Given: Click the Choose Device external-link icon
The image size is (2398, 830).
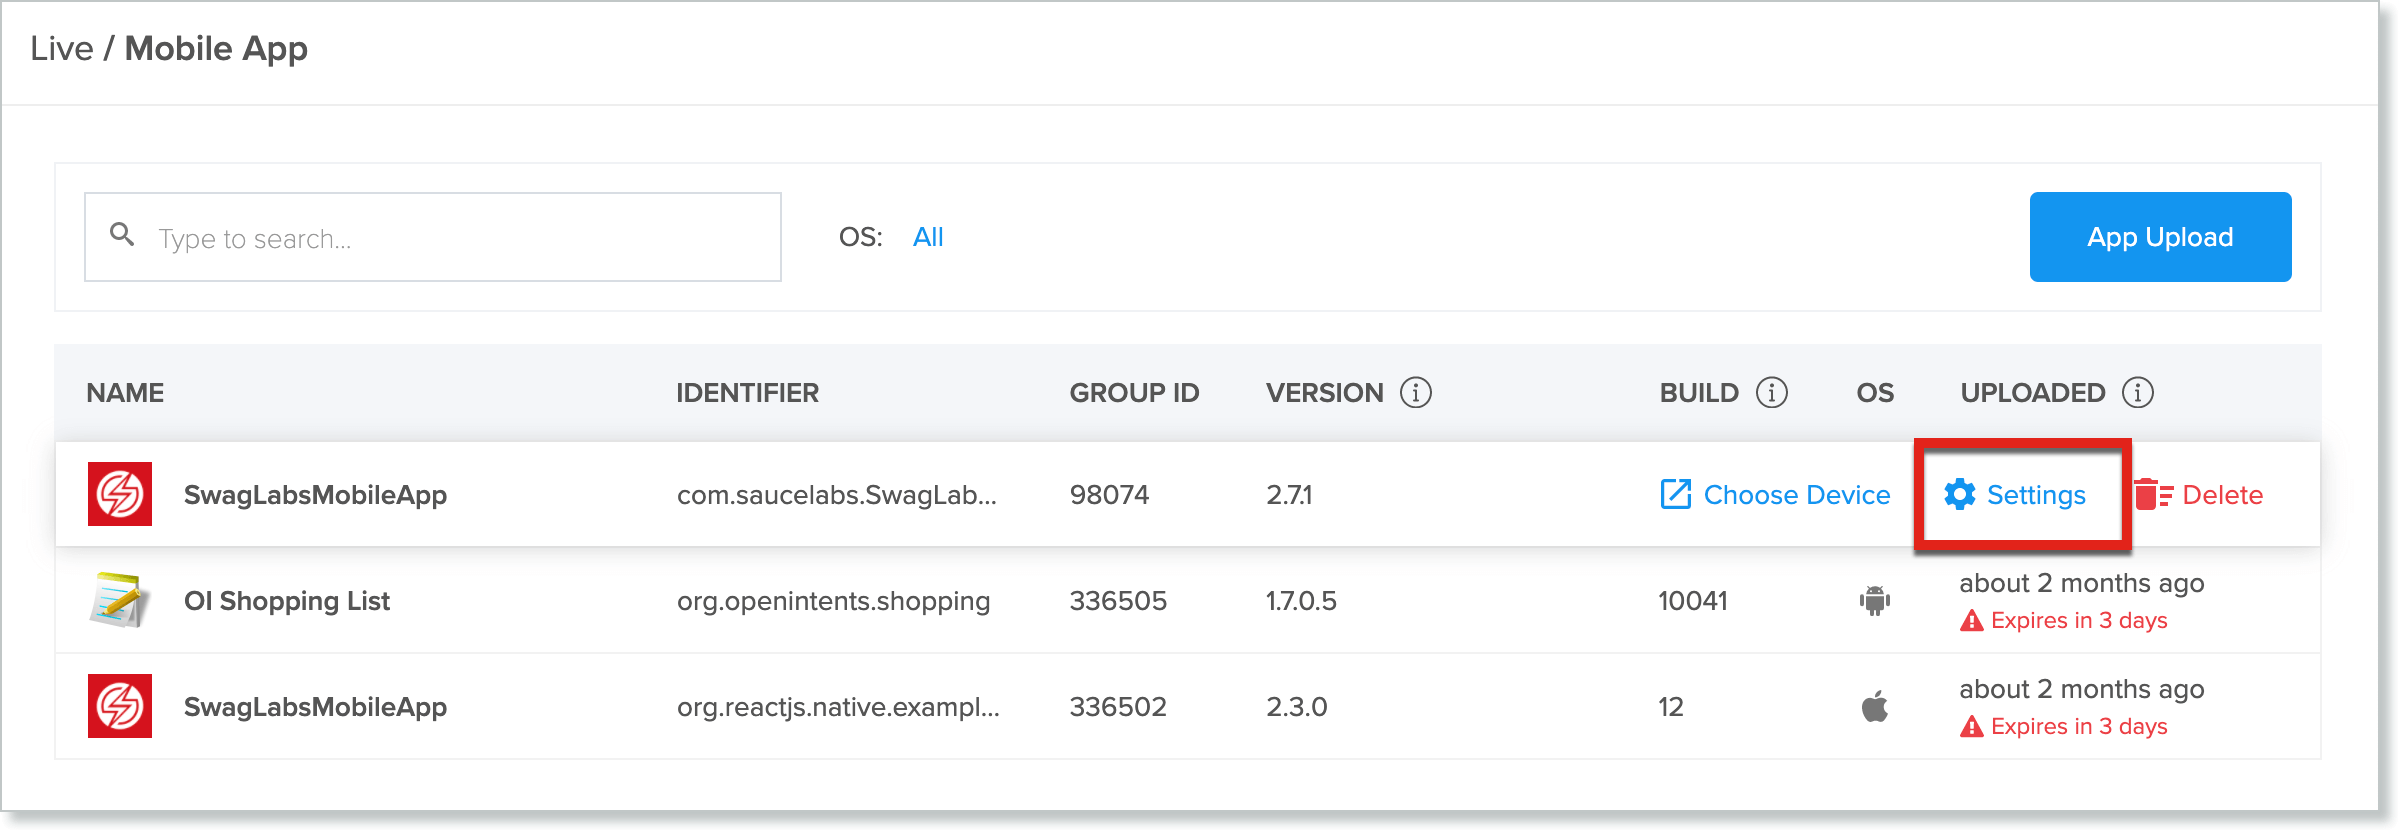Looking at the screenshot, I should [1675, 494].
